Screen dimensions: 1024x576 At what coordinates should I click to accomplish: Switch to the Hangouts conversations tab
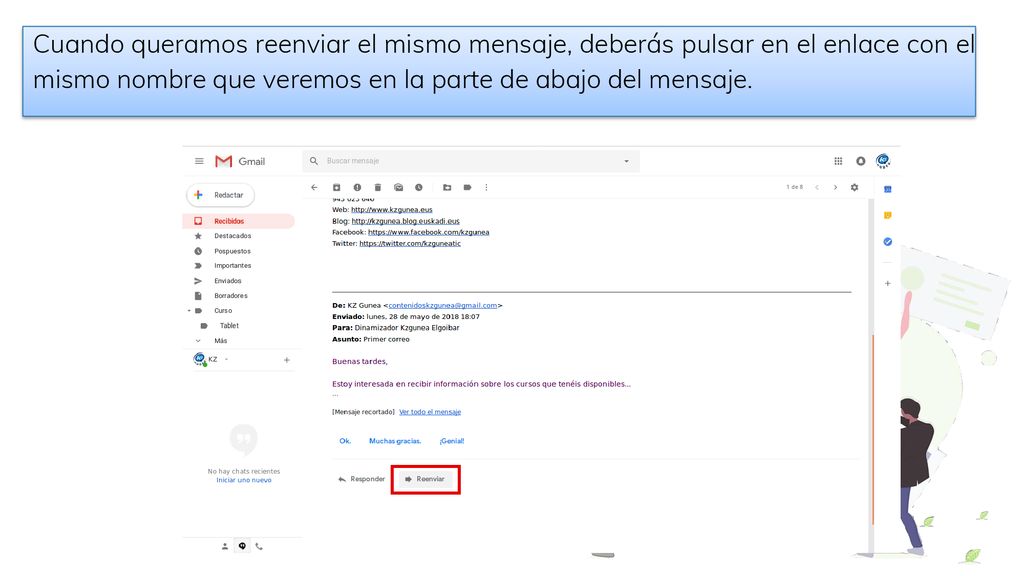tap(242, 547)
